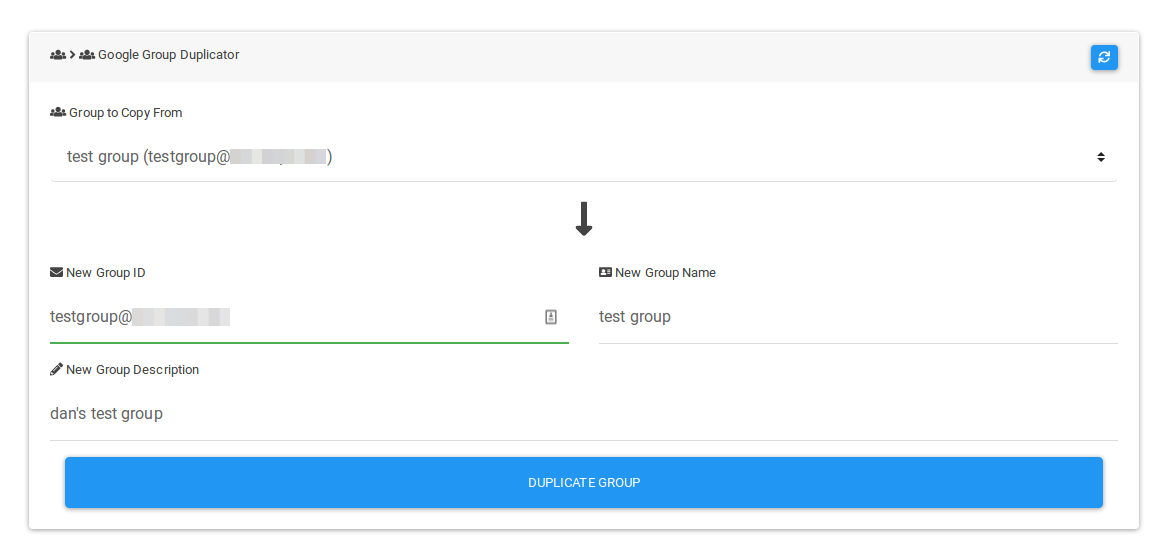The image size is (1170, 560).
Task: Click the New Group Description label
Action: [132, 370]
